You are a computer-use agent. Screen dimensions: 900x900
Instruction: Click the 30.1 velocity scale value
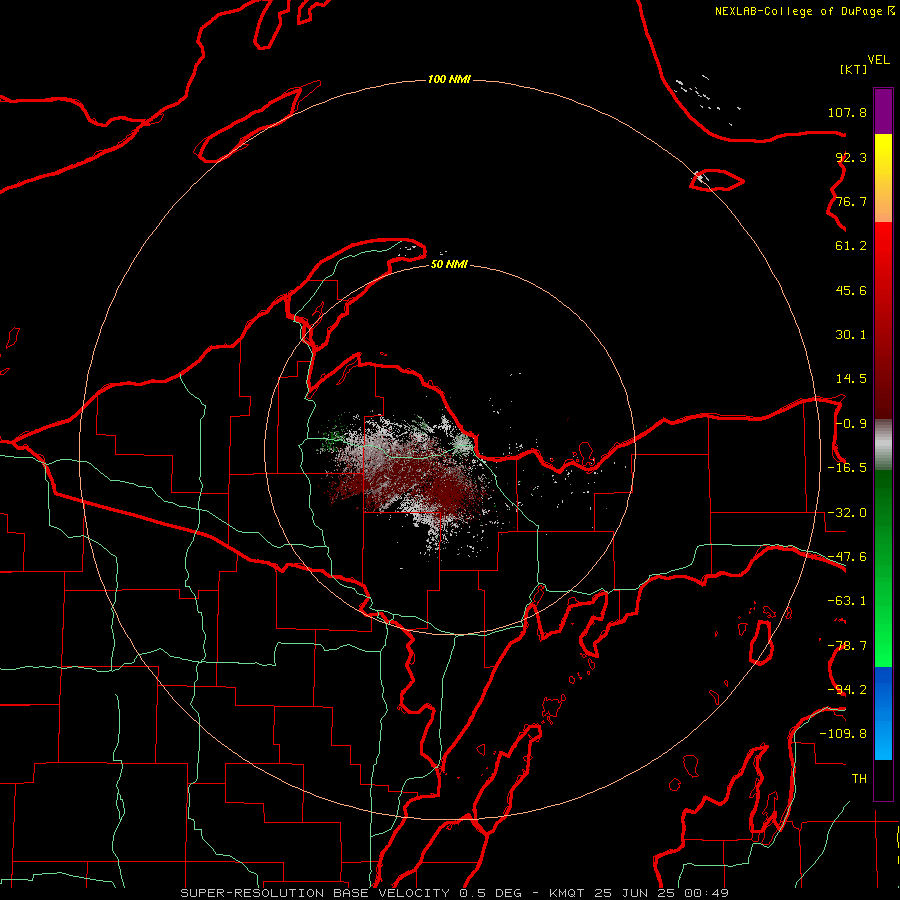coord(851,335)
